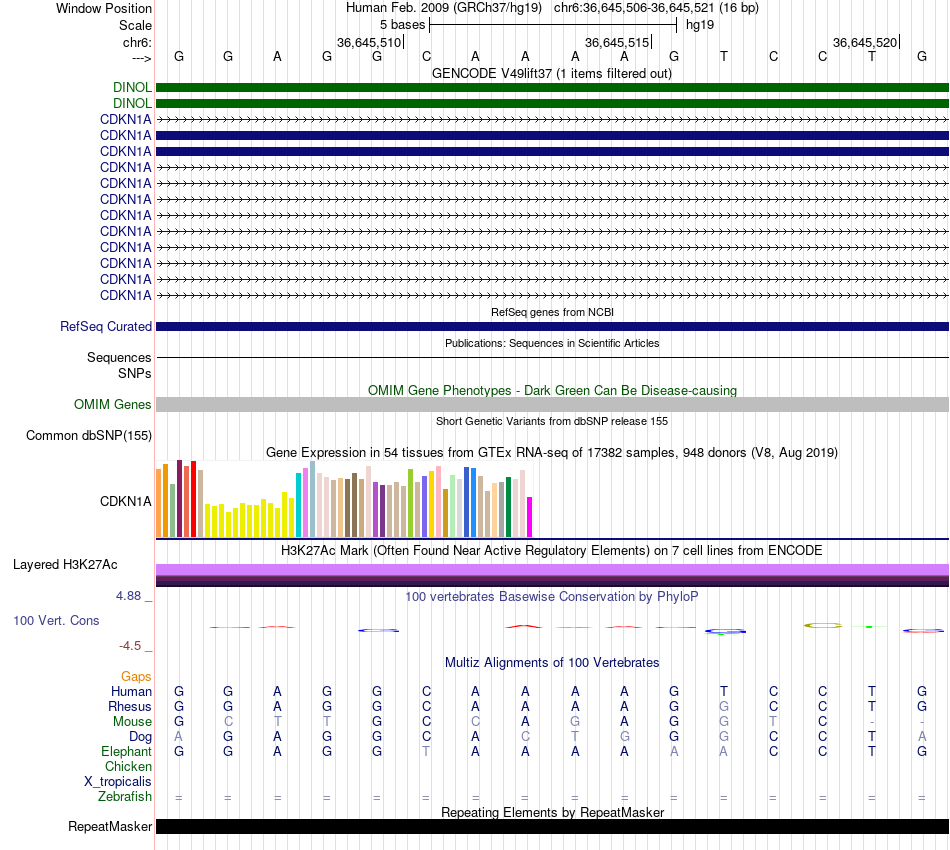The height and width of the screenshot is (850, 950).
Task: Click the gray OMIM Genes item bar
Action: tap(552, 405)
